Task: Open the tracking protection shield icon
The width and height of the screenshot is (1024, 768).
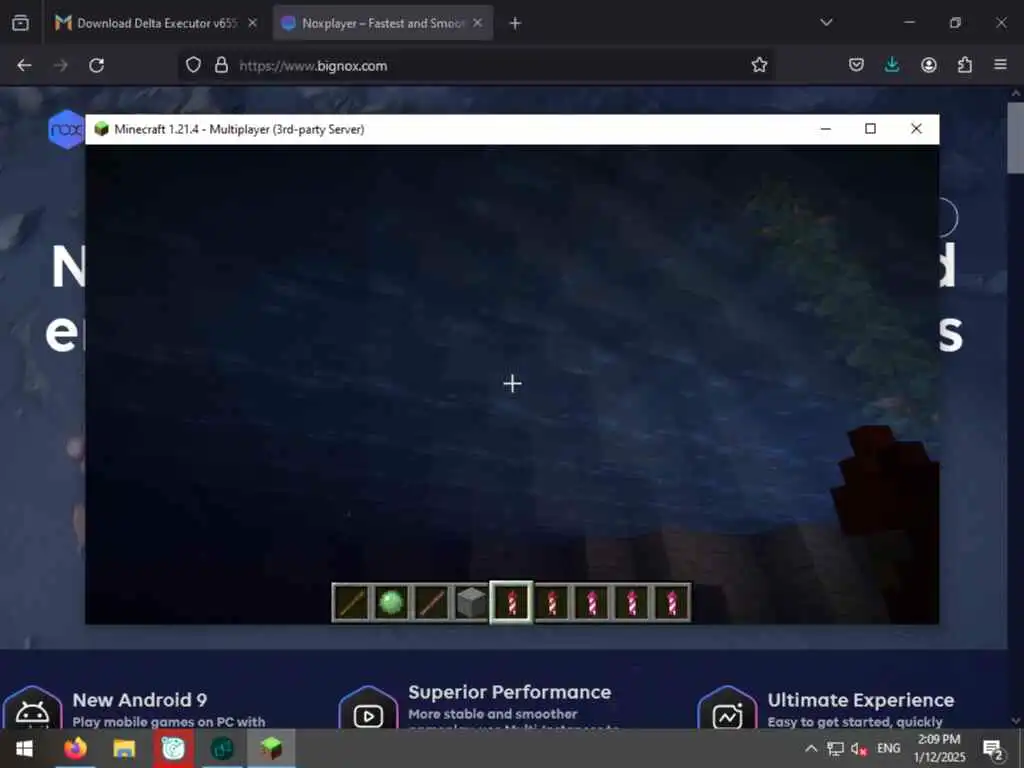Action: click(193, 65)
